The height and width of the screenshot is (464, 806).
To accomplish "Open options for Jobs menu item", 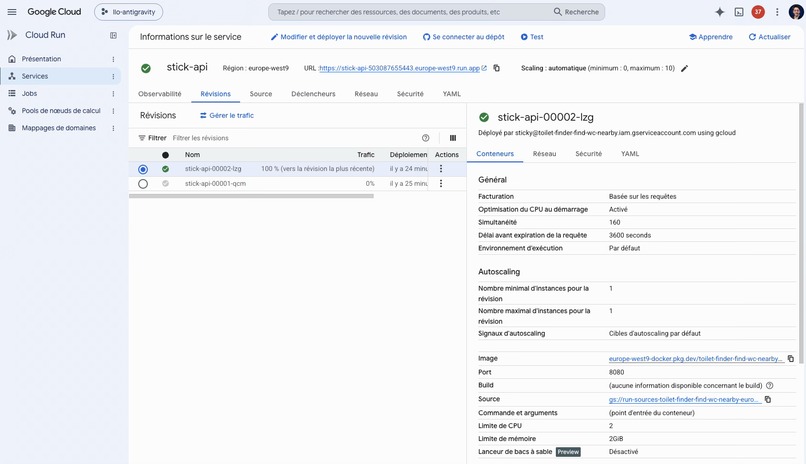I will 113,94.
